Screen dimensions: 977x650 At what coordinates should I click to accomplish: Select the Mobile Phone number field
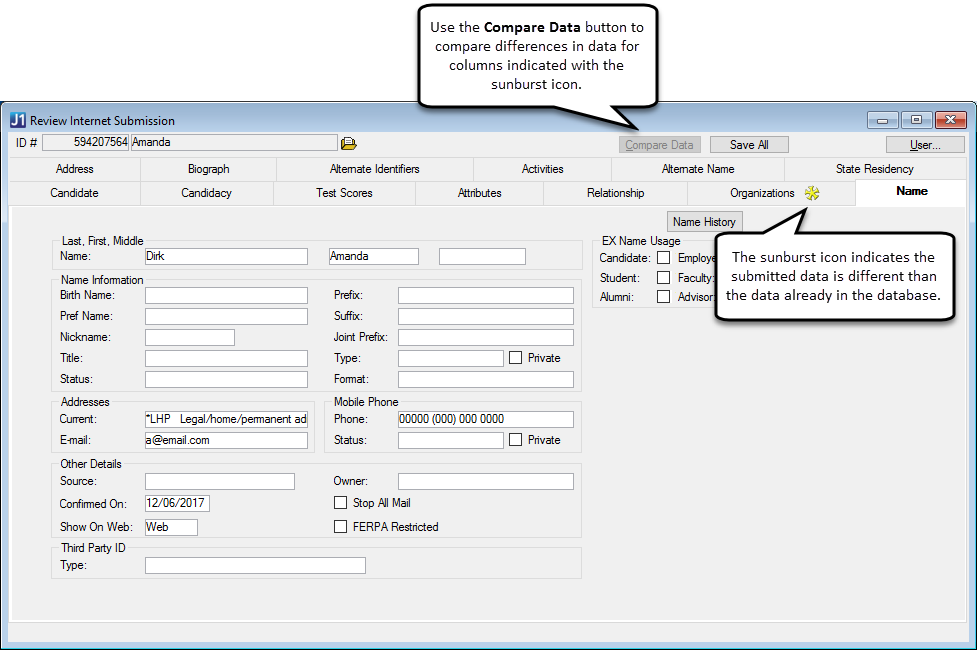point(485,419)
